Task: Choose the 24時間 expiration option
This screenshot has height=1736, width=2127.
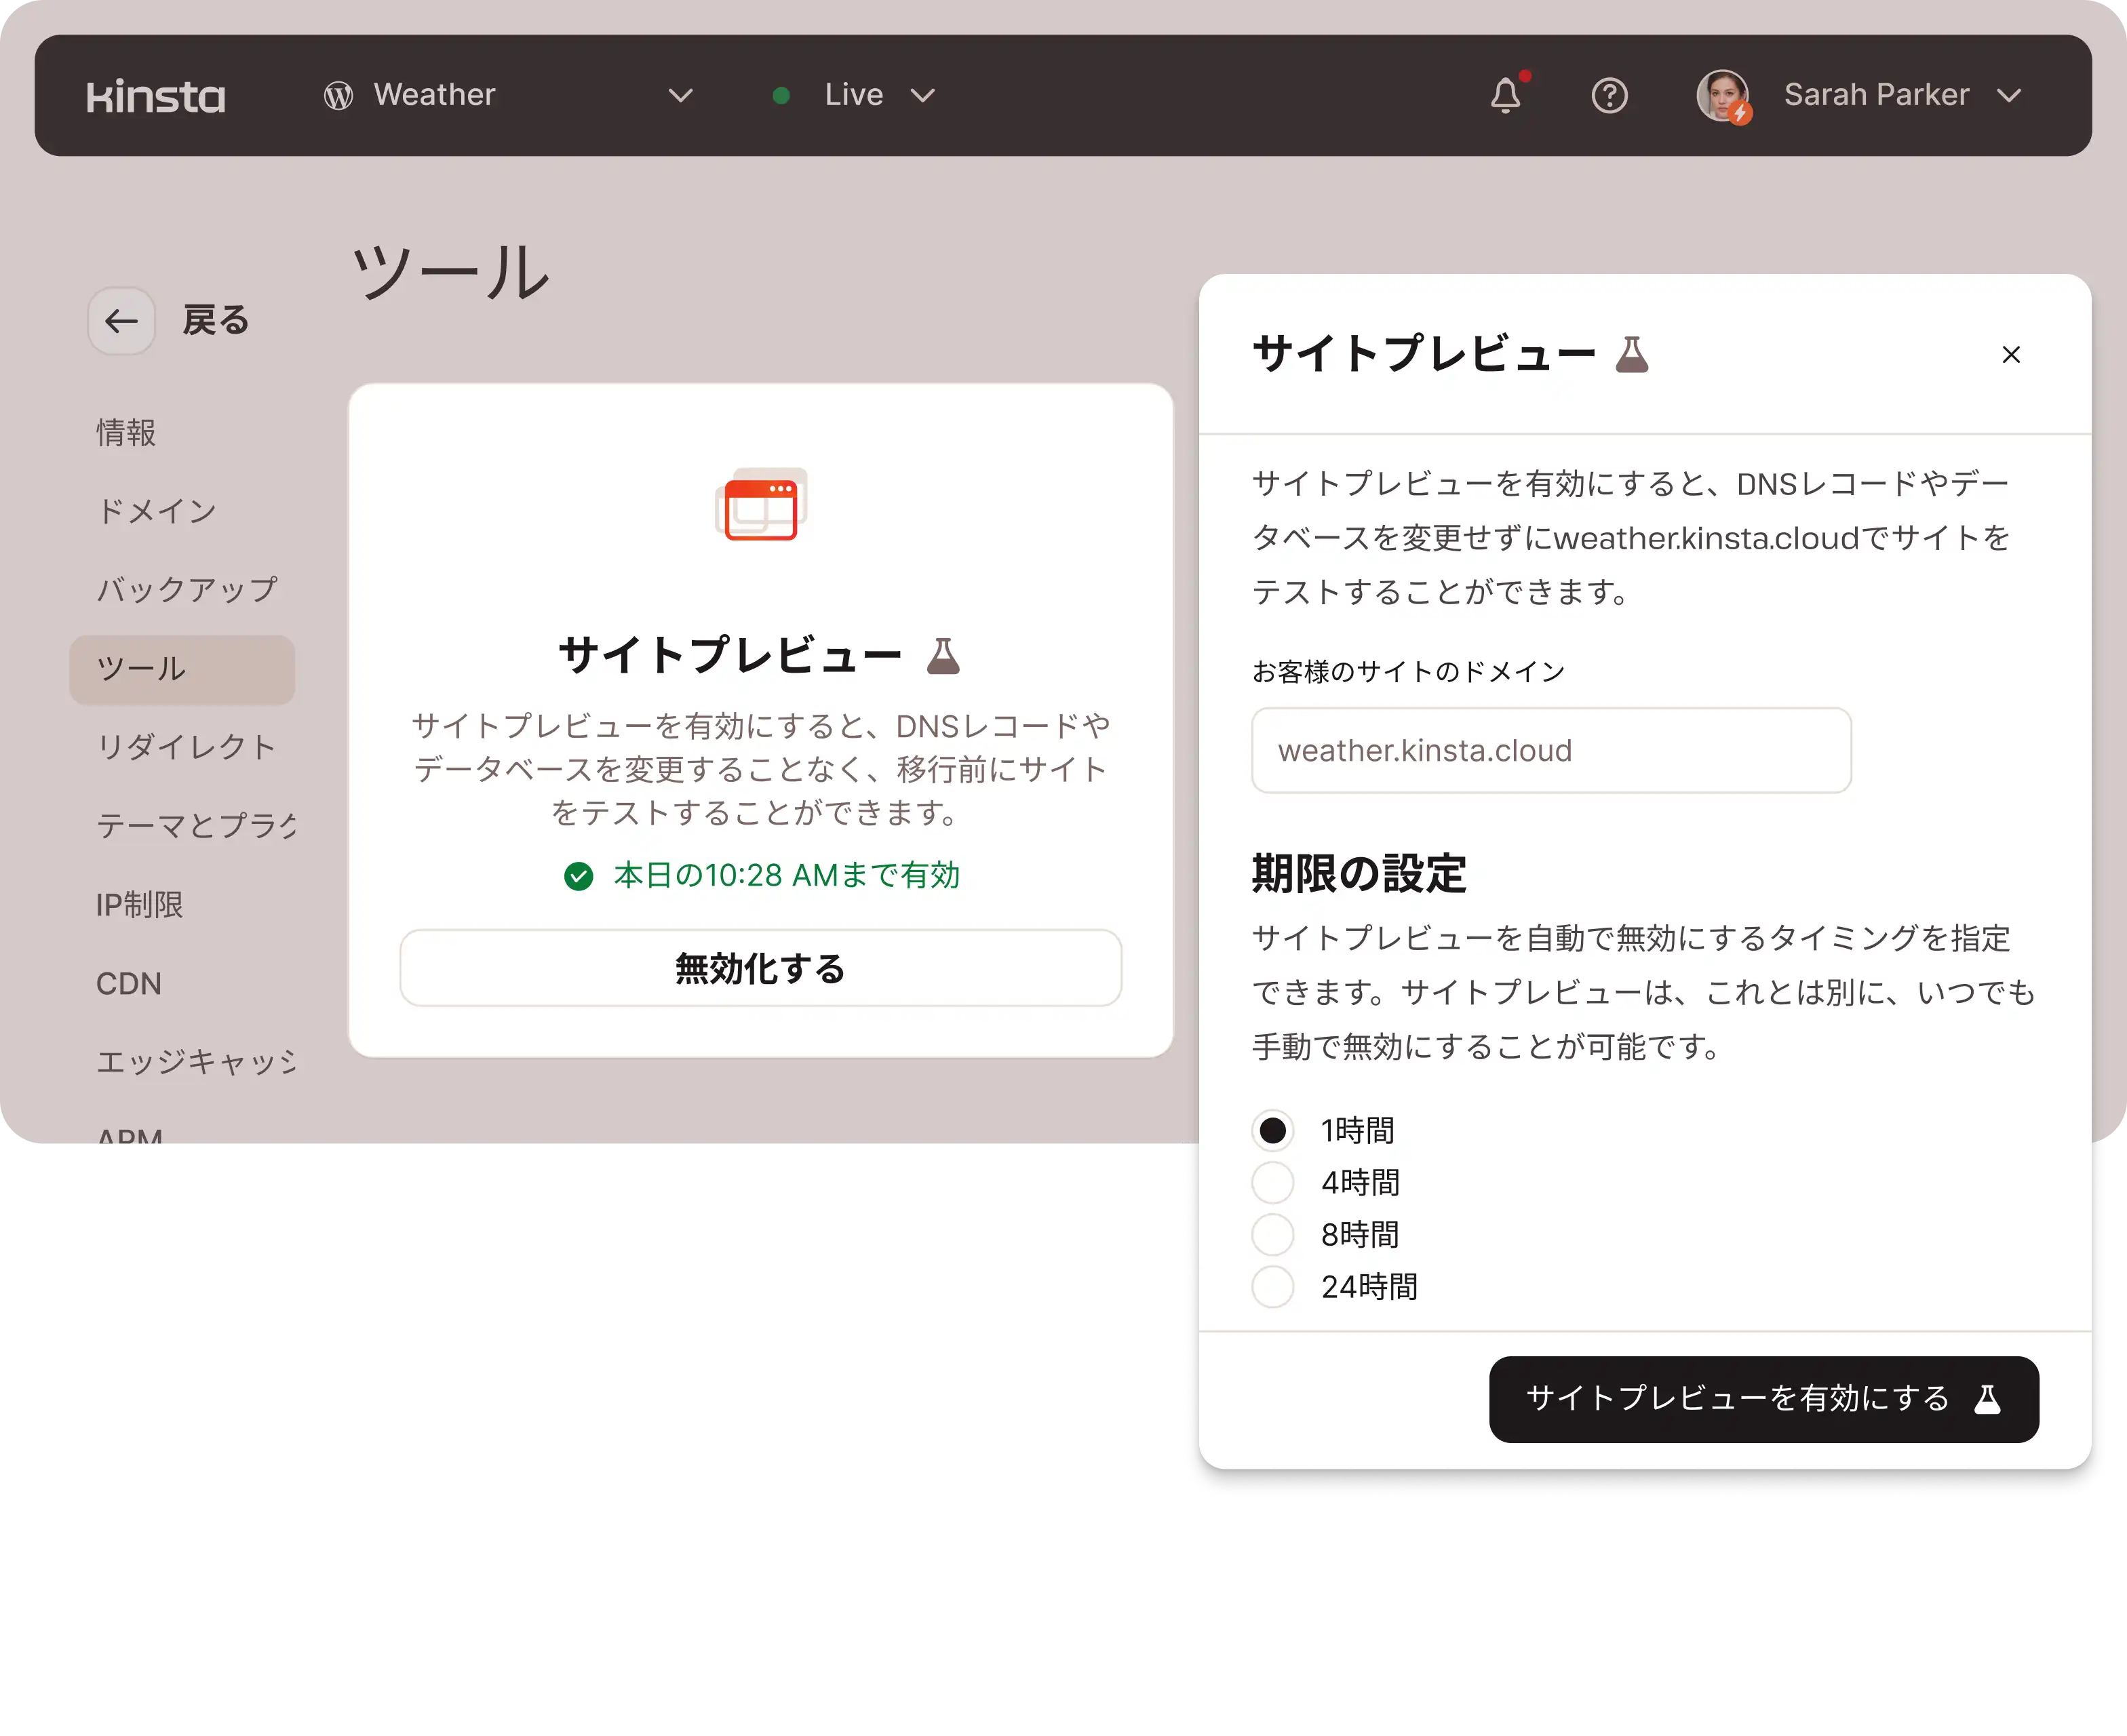Action: pyautogui.click(x=1273, y=1287)
